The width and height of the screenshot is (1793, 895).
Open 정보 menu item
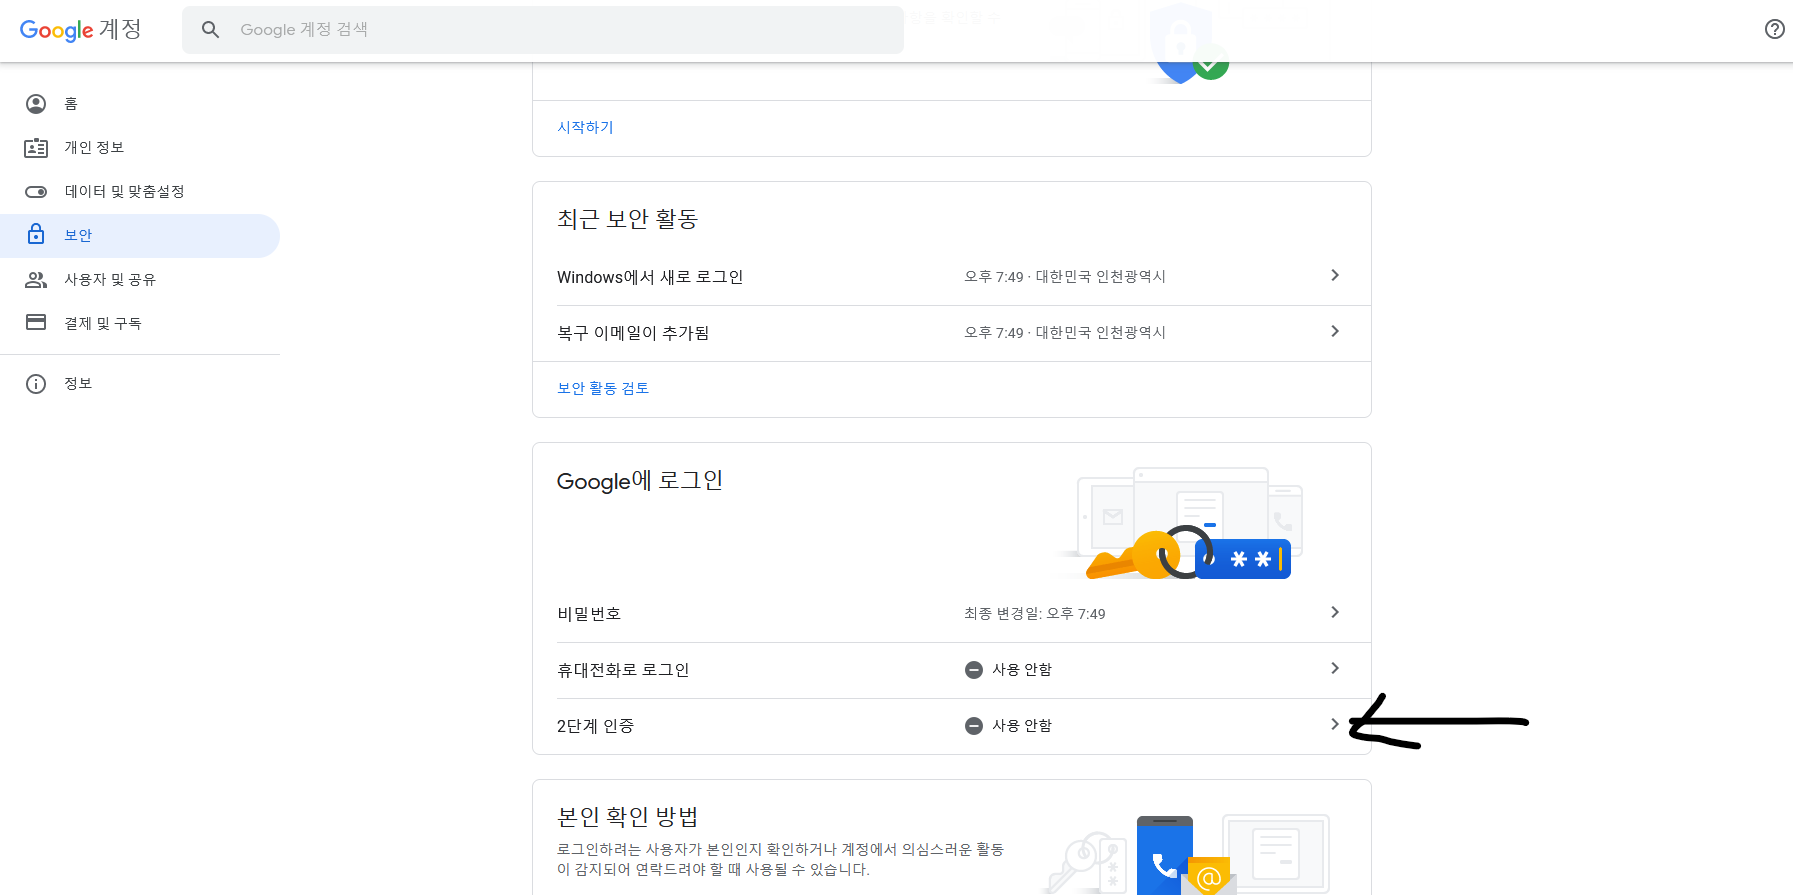[x=140, y=384]
